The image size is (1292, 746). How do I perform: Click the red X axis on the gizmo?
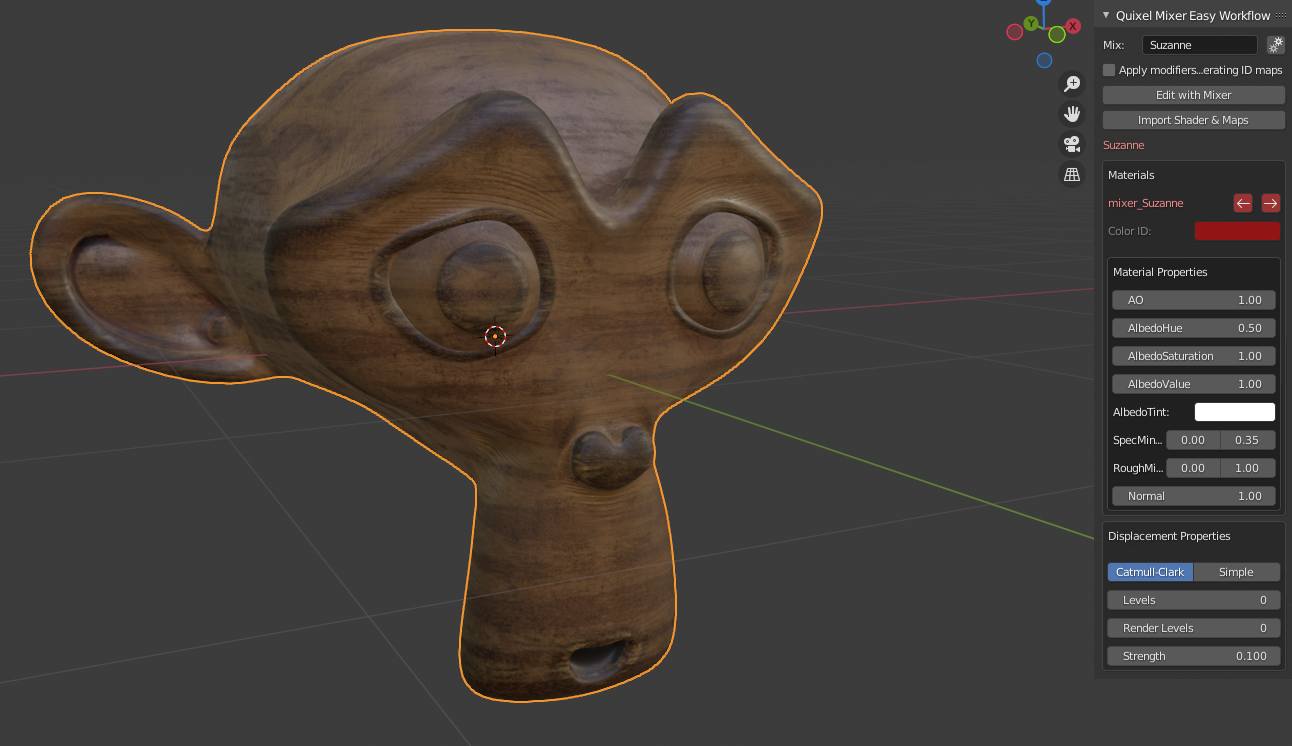(x=1073, y=26)
